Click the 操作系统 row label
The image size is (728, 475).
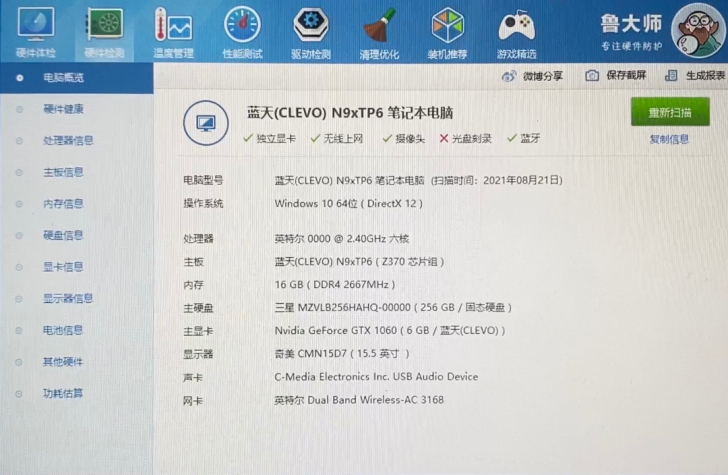click(x=203, y=203)
